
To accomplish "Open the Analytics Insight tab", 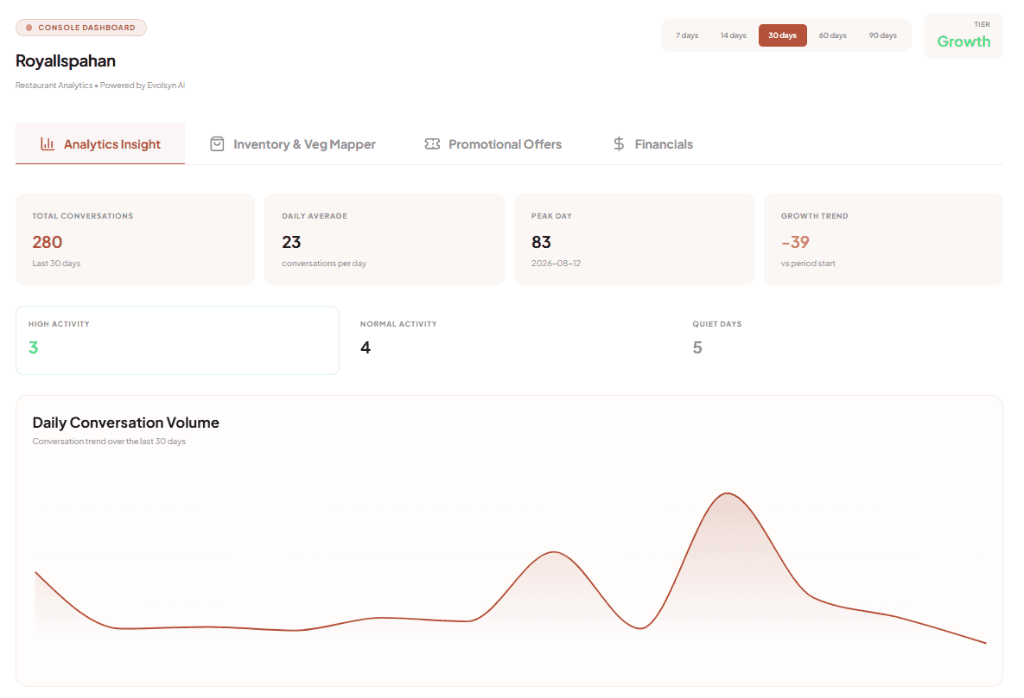I will tap(100, 144).
